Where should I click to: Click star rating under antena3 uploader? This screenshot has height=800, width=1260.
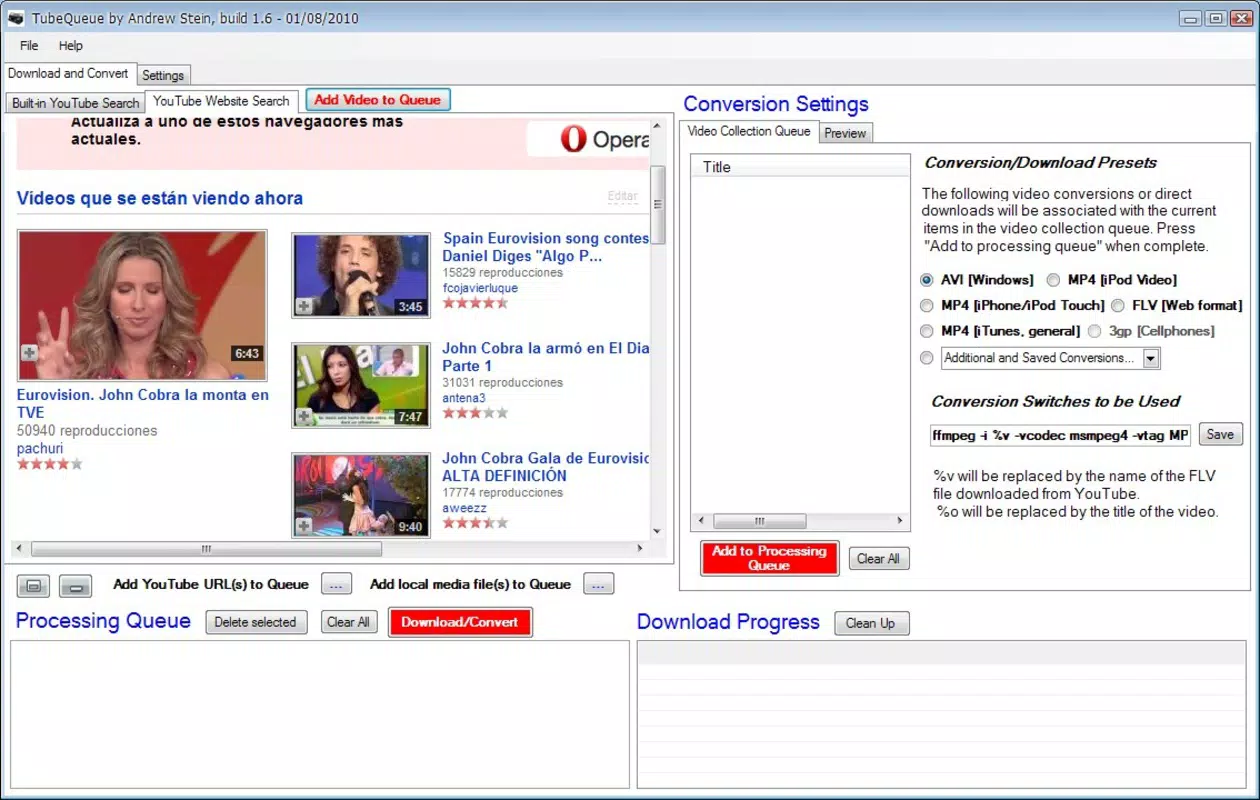pos(476,412)
